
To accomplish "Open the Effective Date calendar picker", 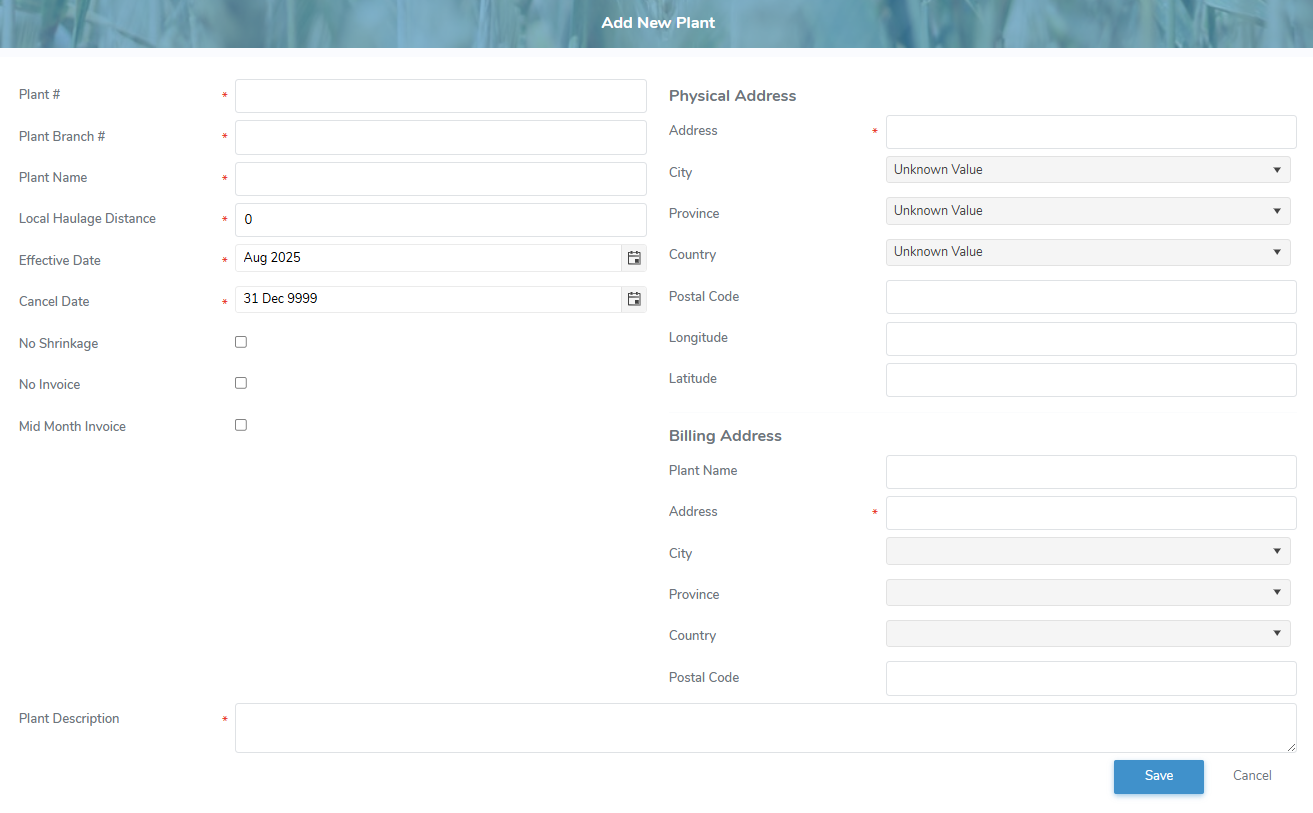I will (634, 258).
